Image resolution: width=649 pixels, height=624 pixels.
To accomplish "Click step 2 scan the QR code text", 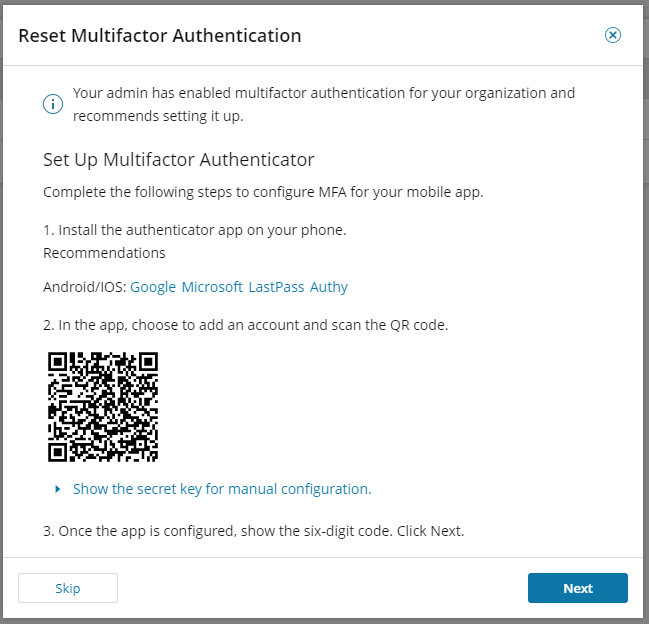I will pyautogui.click(x=245, y=325).
